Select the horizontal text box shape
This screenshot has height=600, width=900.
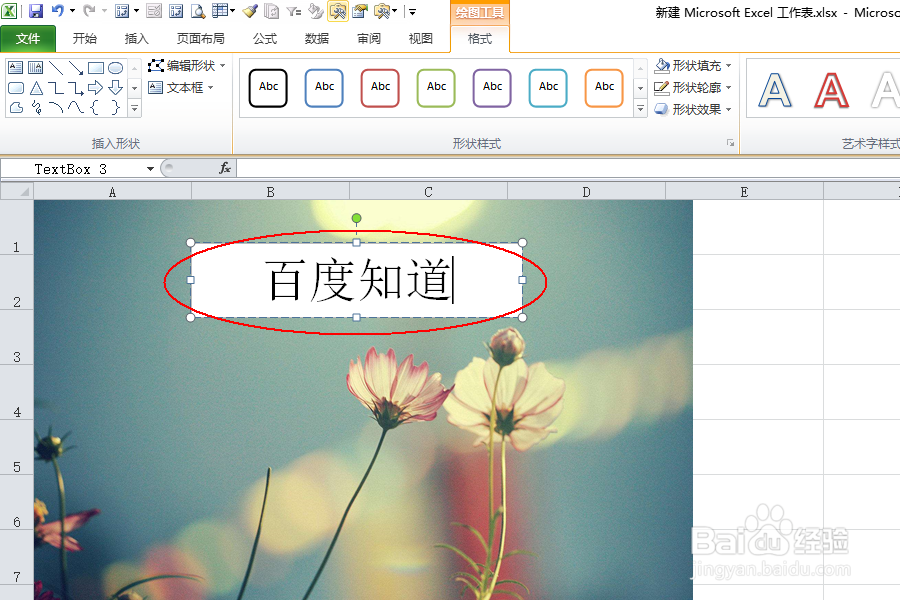15,68
